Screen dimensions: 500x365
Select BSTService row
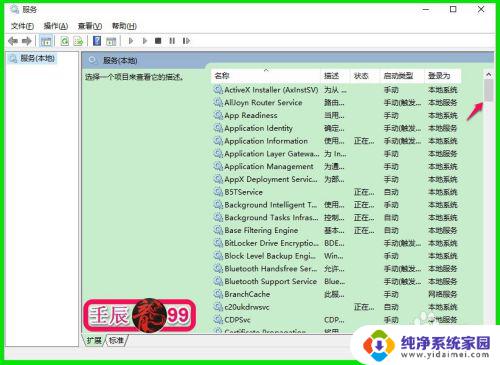pos(335,192)
